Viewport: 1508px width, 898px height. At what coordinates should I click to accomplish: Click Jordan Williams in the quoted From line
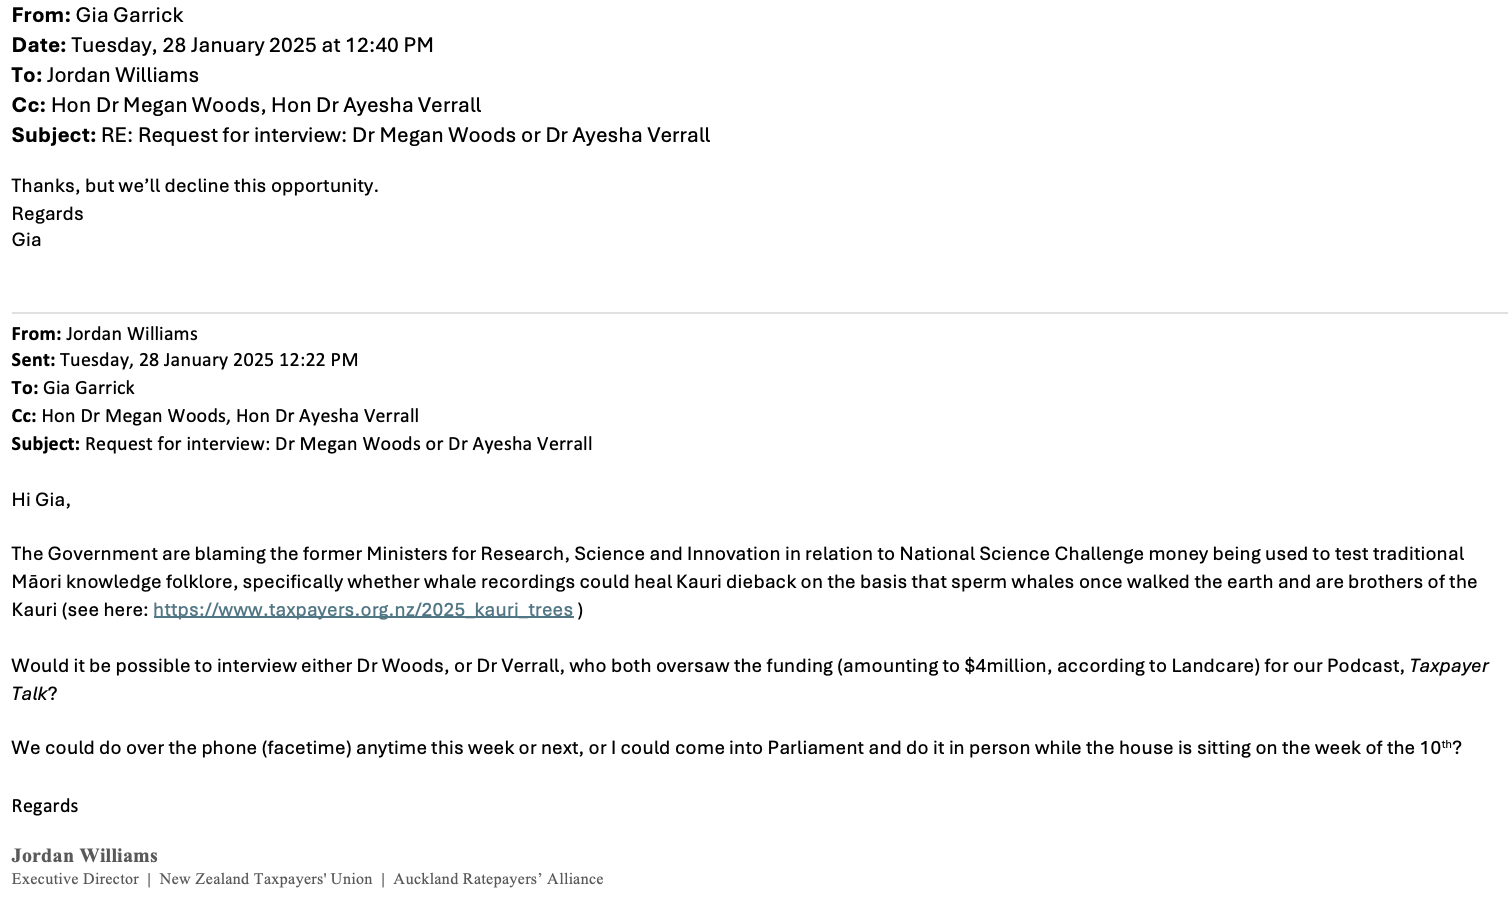click(x=132, y=333)
